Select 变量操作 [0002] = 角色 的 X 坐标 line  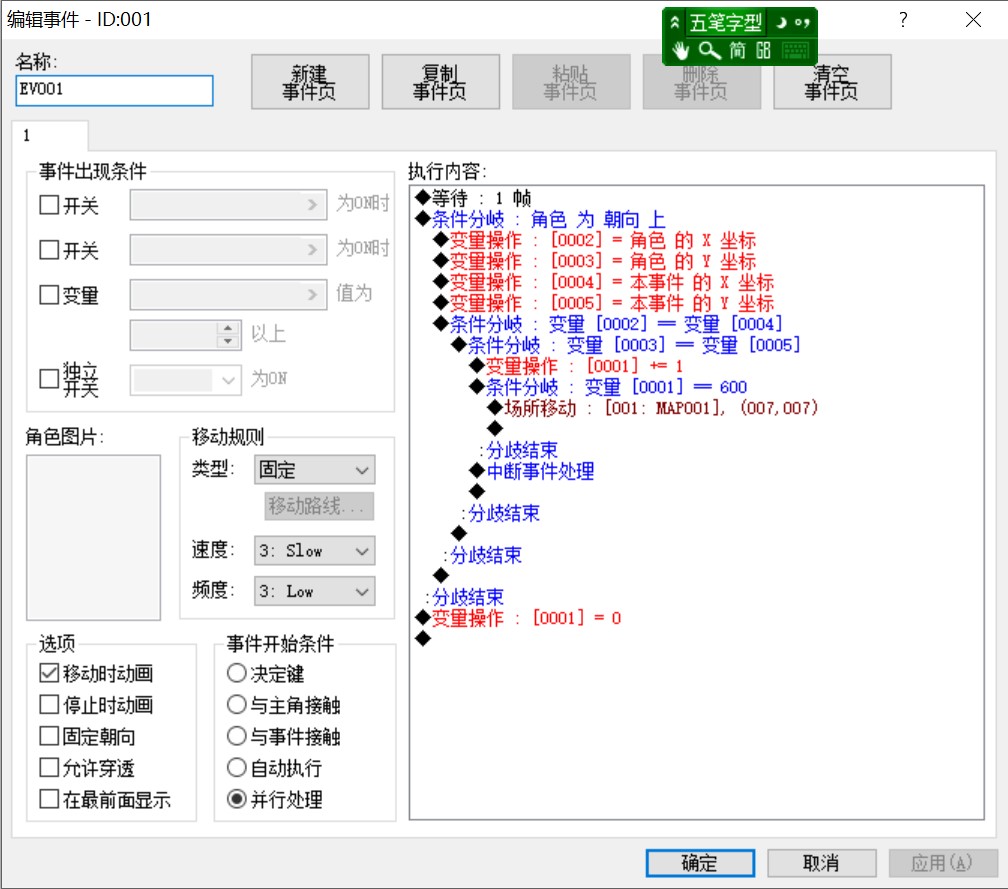(595, 240)
